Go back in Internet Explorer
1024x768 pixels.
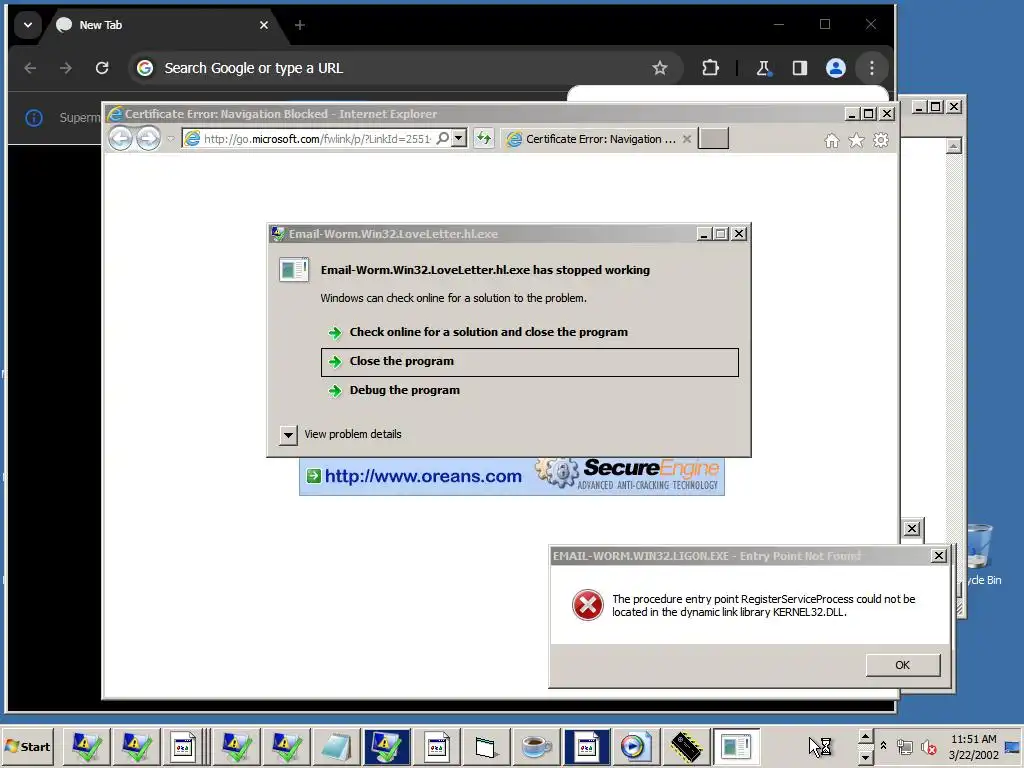coord(120,138)
